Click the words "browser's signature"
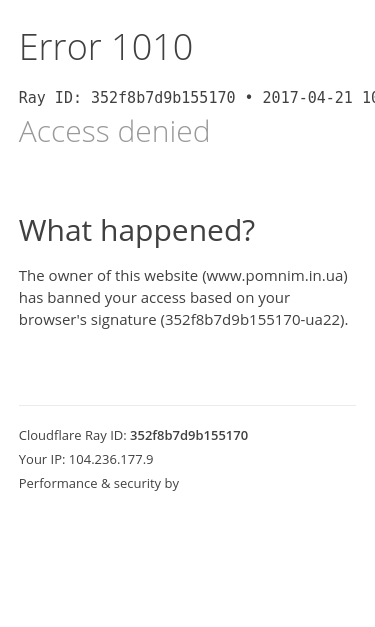375x627 pixels. (88, 320)
